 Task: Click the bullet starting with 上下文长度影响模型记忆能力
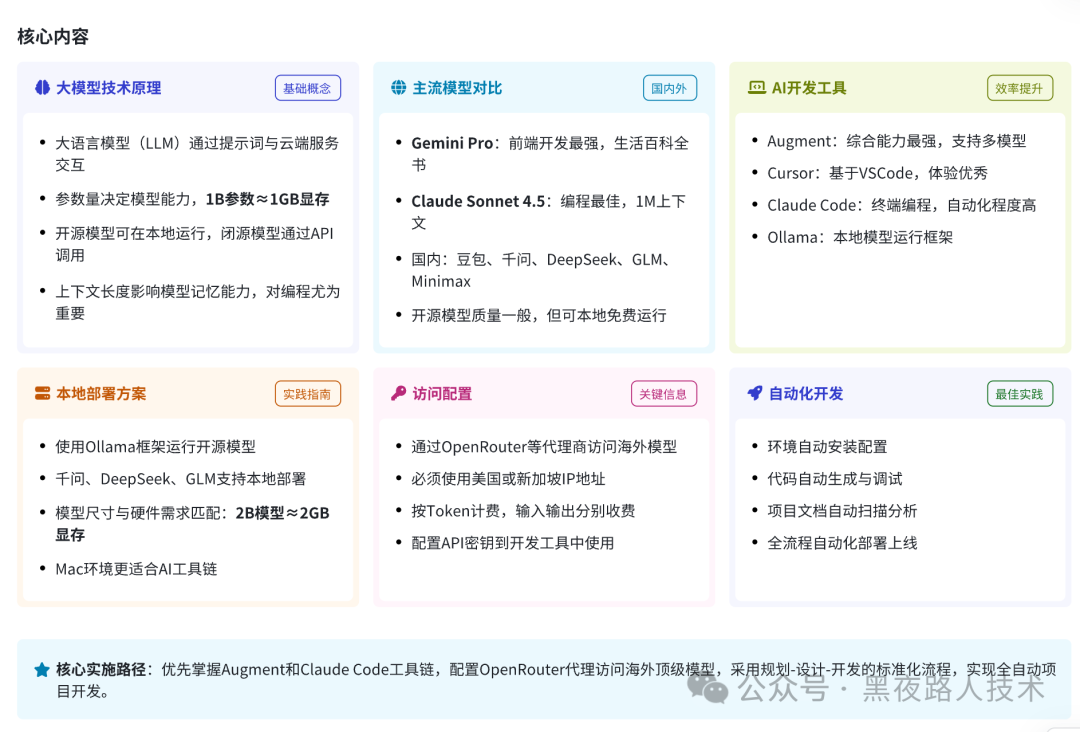[198, 302]
